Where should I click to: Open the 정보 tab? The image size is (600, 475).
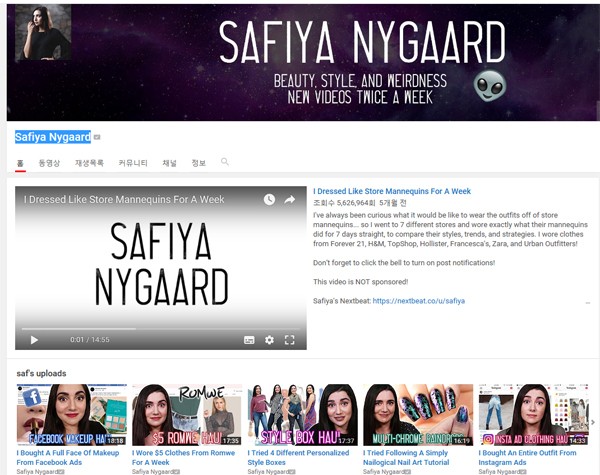click(199, 163)
